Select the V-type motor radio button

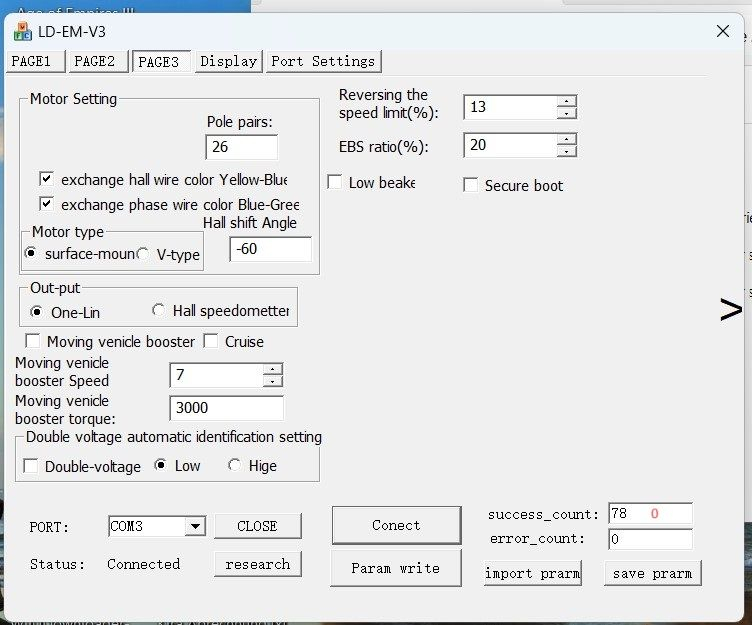(143, 254)
